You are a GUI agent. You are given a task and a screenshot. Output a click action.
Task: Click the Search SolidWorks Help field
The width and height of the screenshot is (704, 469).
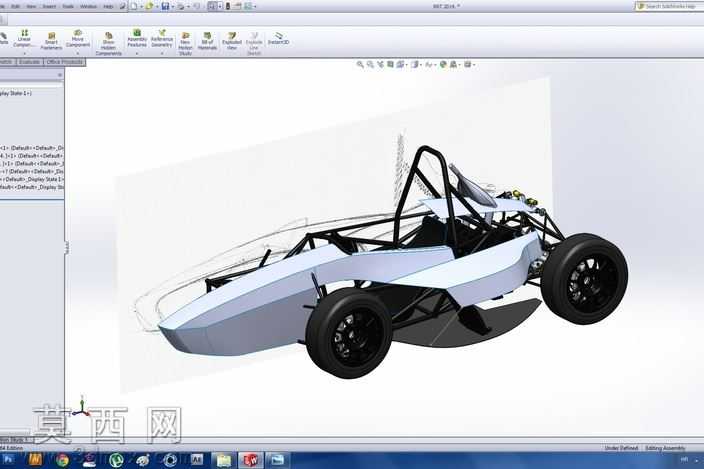[x=670, y=6]
